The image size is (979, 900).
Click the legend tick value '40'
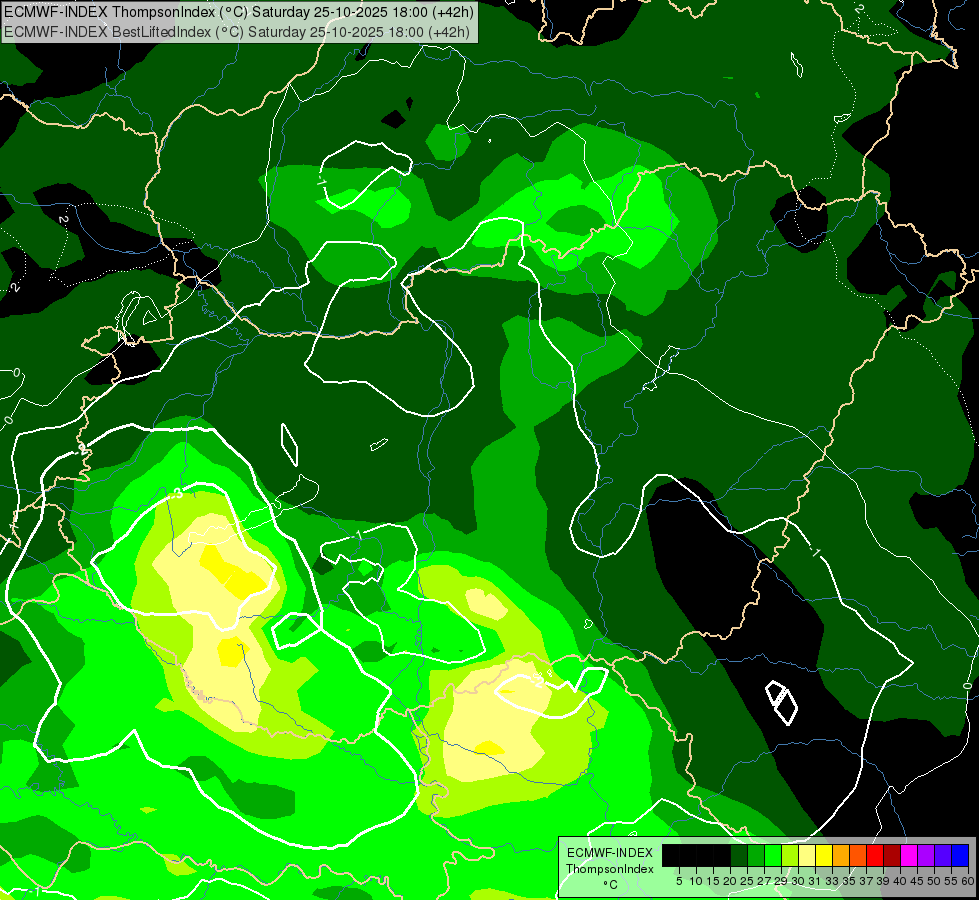point(900,881)
